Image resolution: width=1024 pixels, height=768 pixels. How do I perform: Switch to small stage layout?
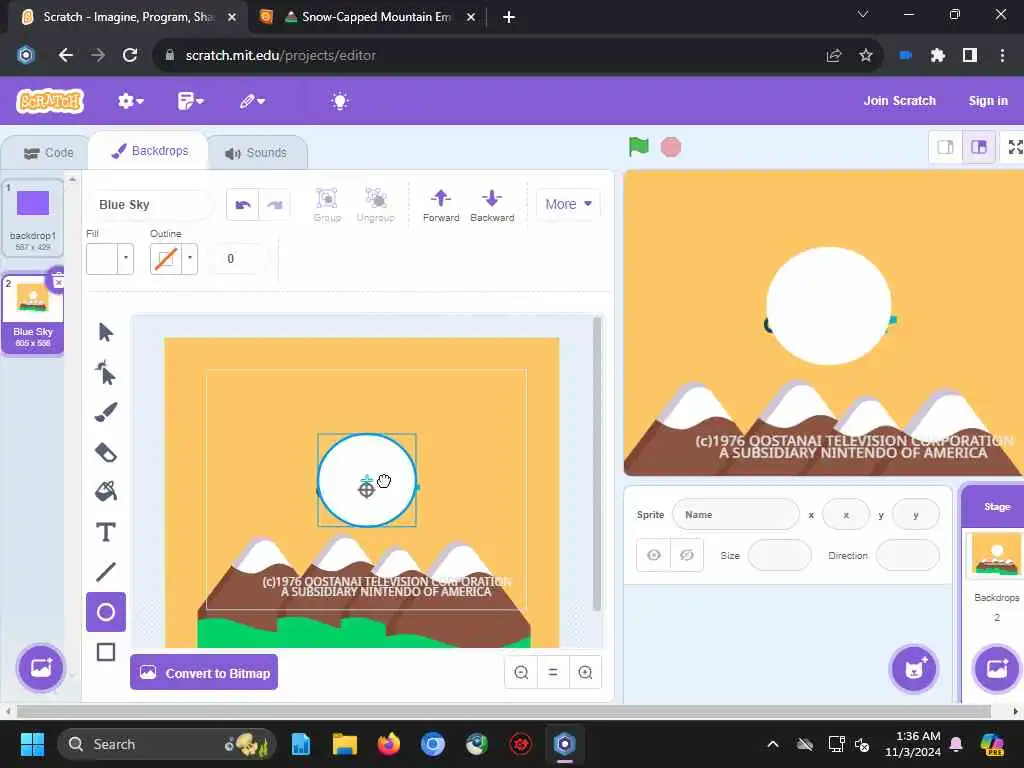tap(945, 147)
